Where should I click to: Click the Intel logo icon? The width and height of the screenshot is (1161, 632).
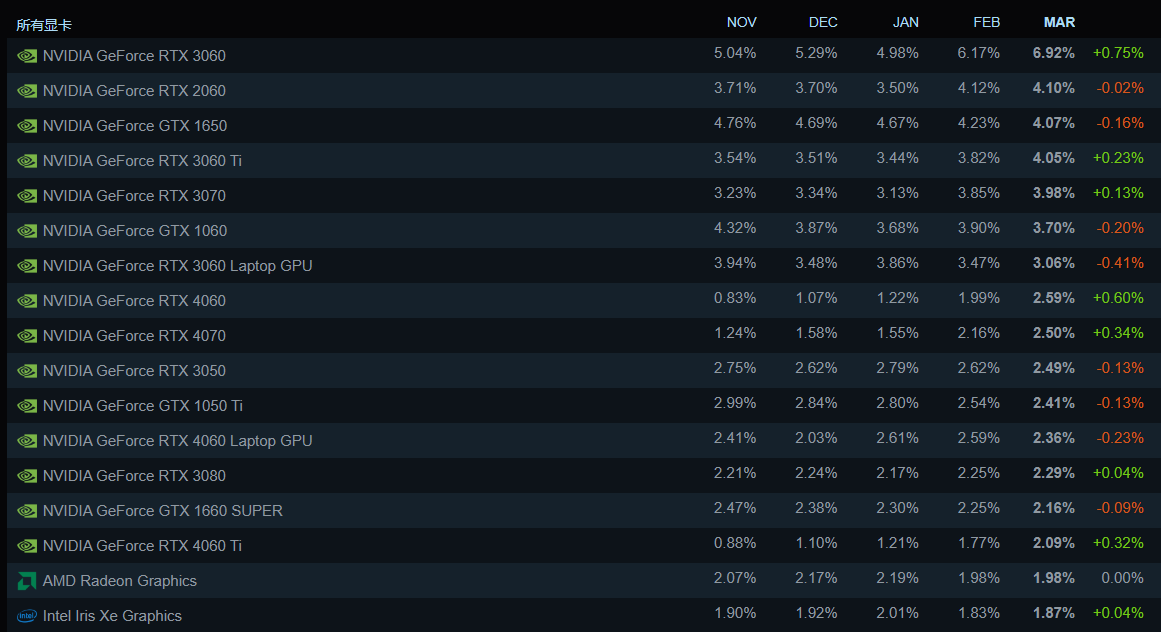coord(27,616)
